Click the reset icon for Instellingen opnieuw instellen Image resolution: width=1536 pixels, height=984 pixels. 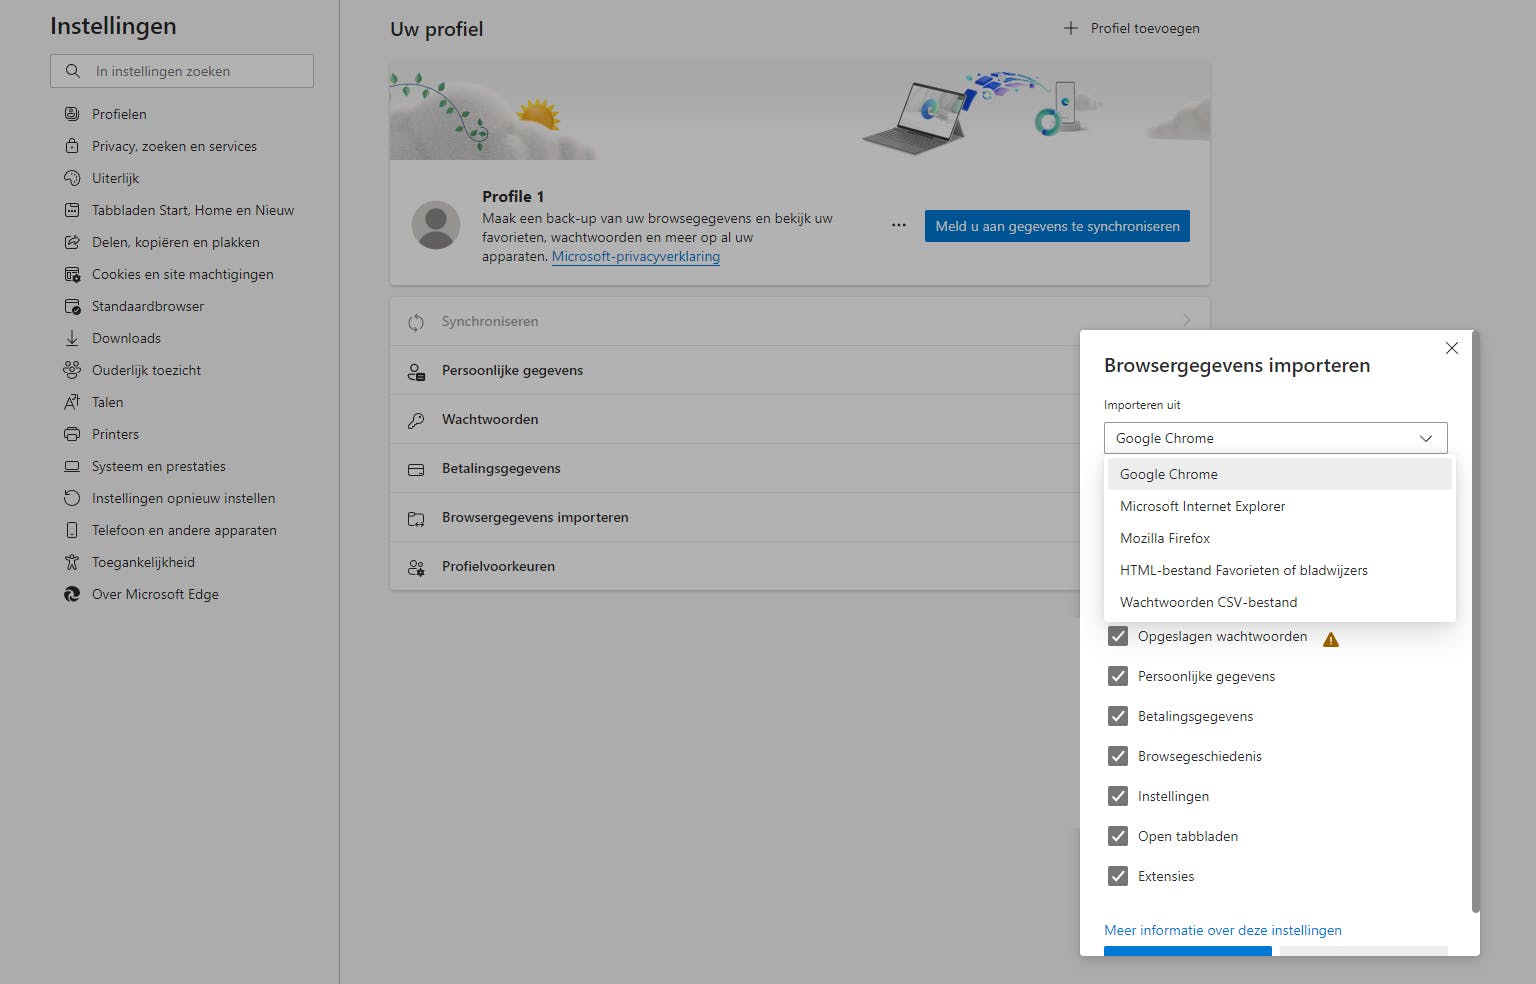[72, 498]
